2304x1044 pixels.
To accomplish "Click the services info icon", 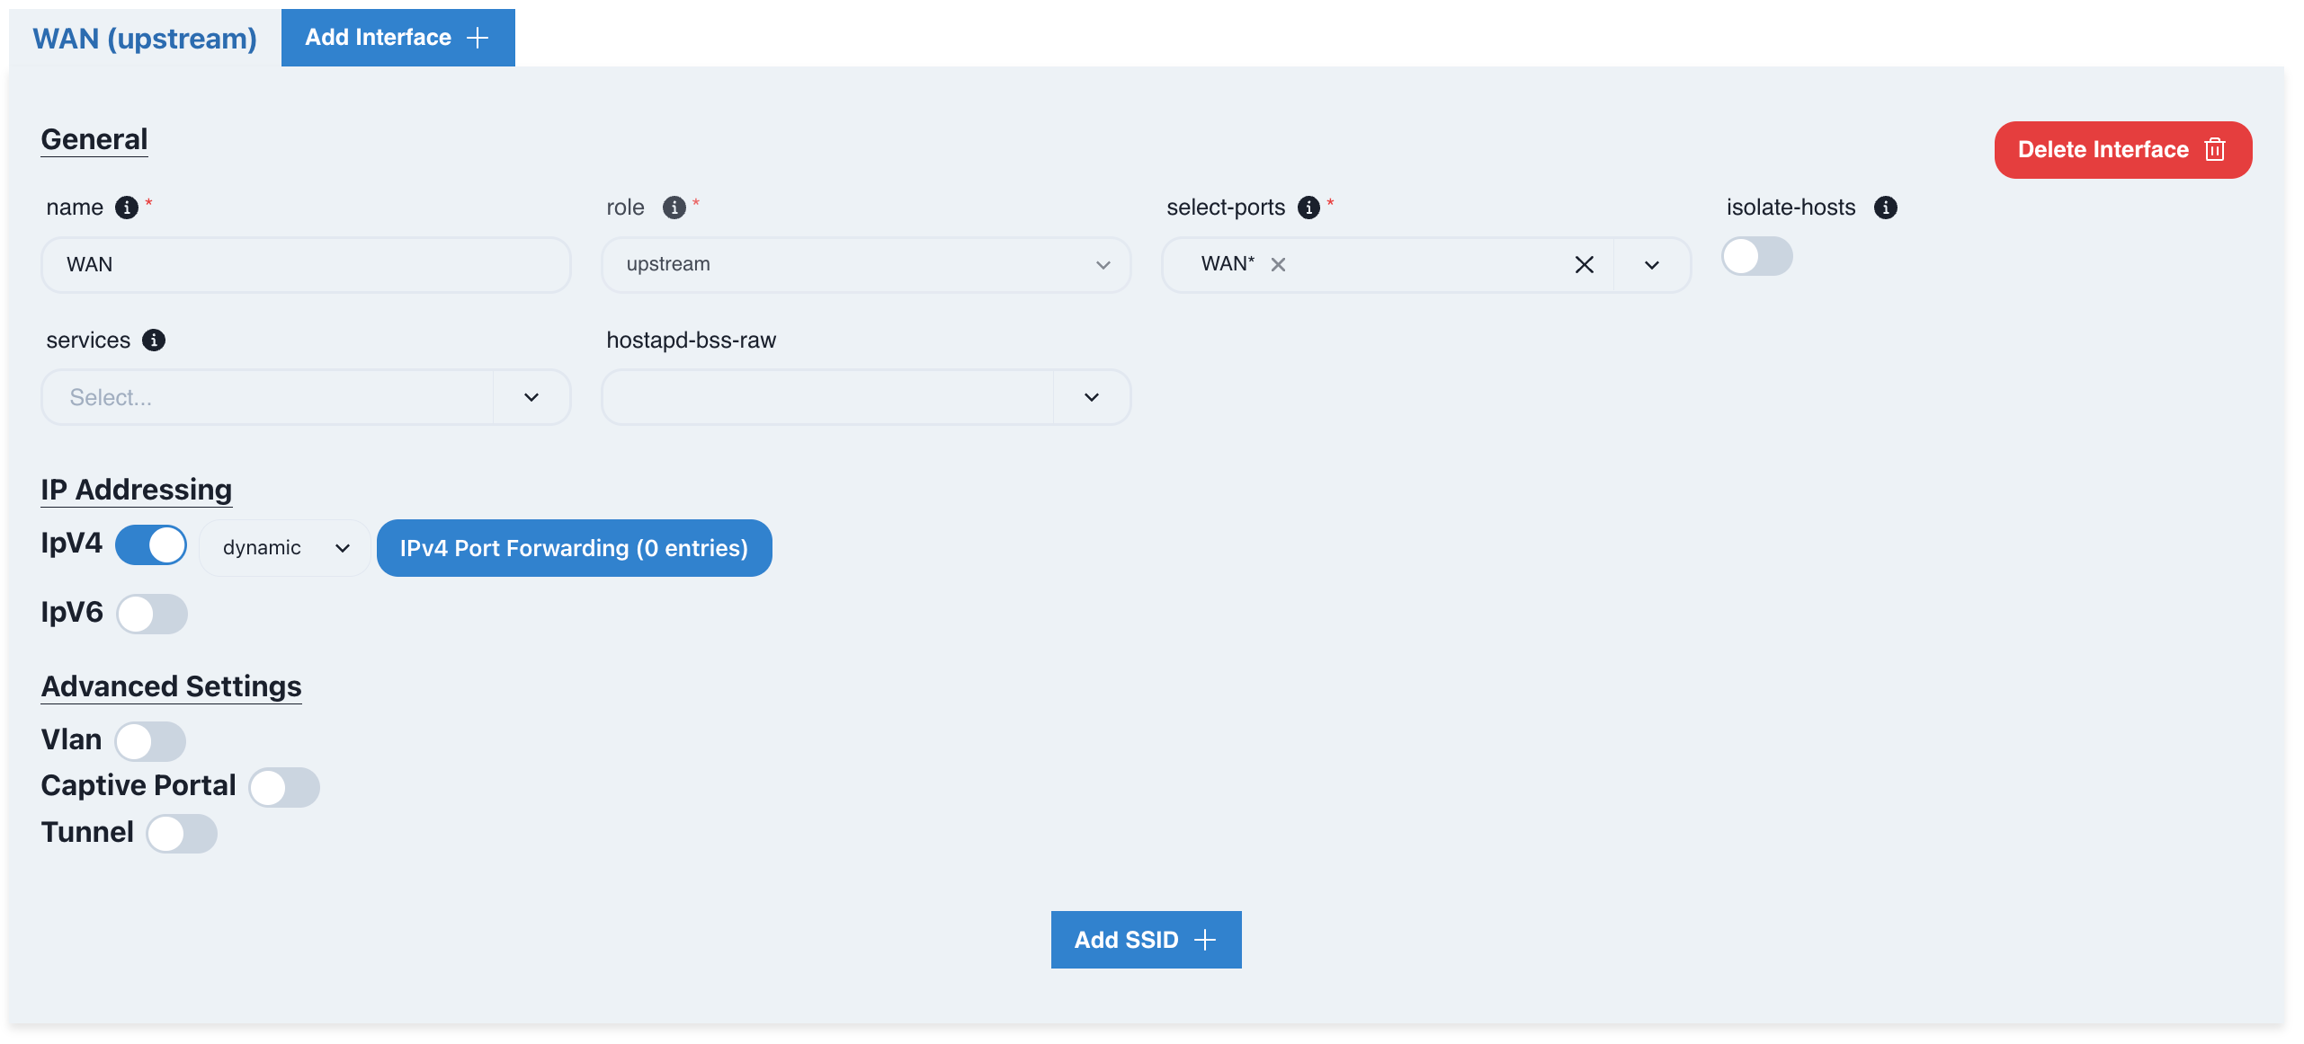I will [x=153, y=340].
